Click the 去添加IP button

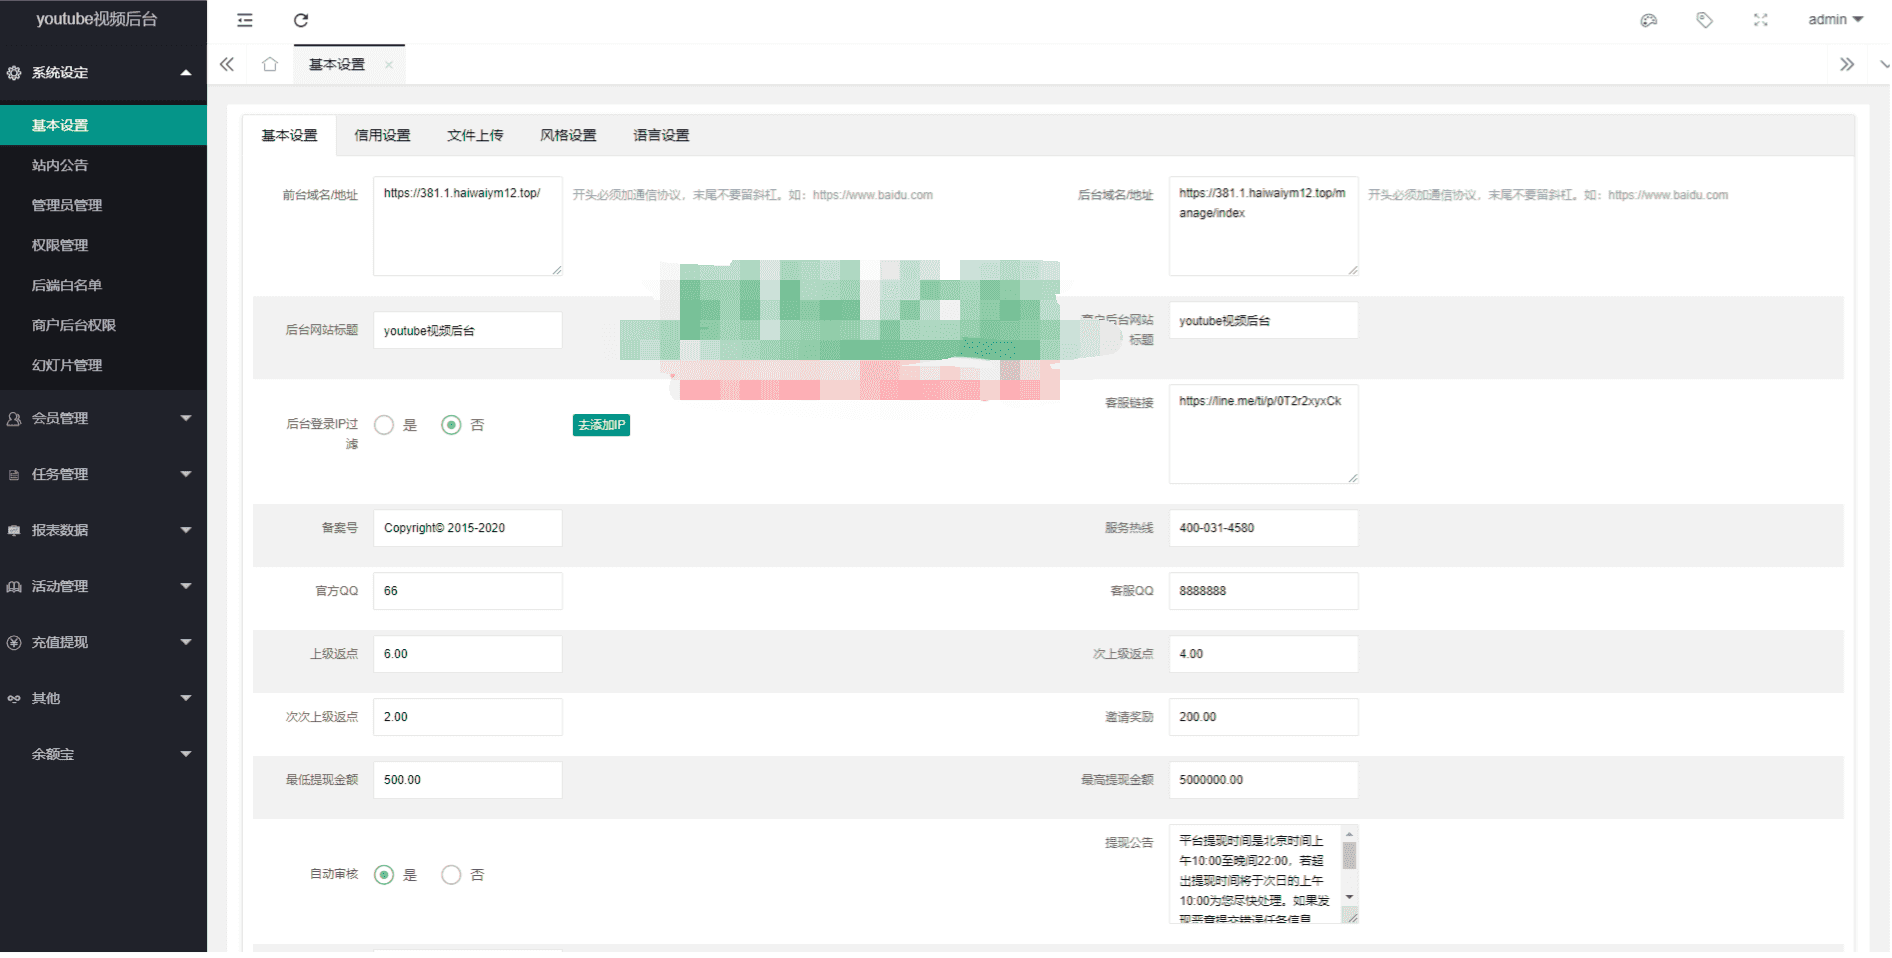601,425
